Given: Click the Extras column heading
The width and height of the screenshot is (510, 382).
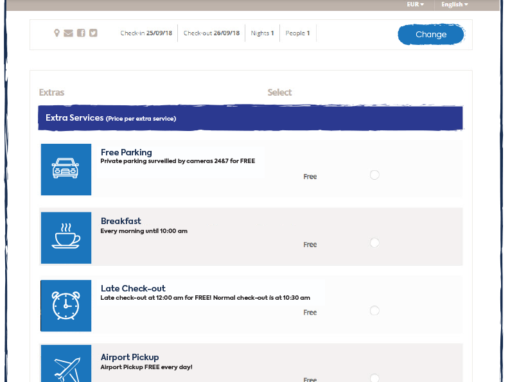Looking at the screenshot, I should click(52, 92).
